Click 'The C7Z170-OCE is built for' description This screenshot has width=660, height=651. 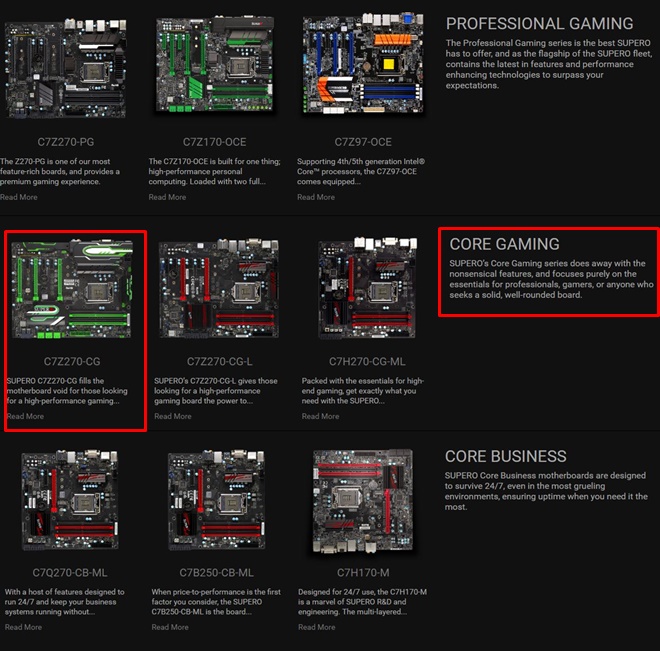pyautogui.click(x=214, y=171)
